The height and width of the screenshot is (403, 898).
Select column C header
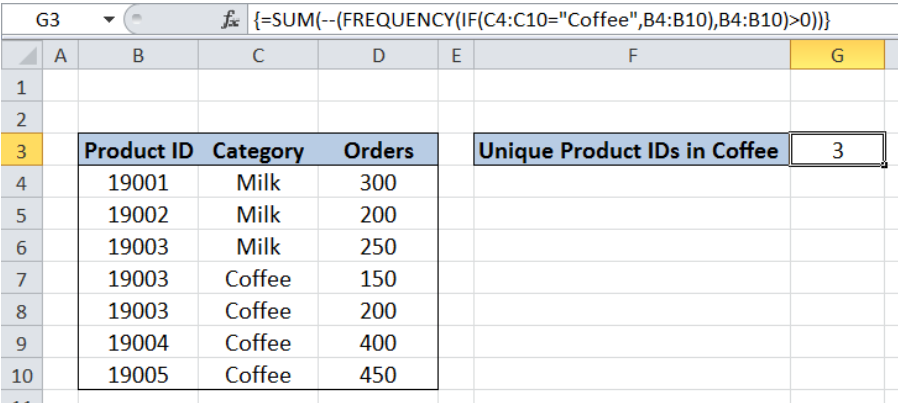258,58
